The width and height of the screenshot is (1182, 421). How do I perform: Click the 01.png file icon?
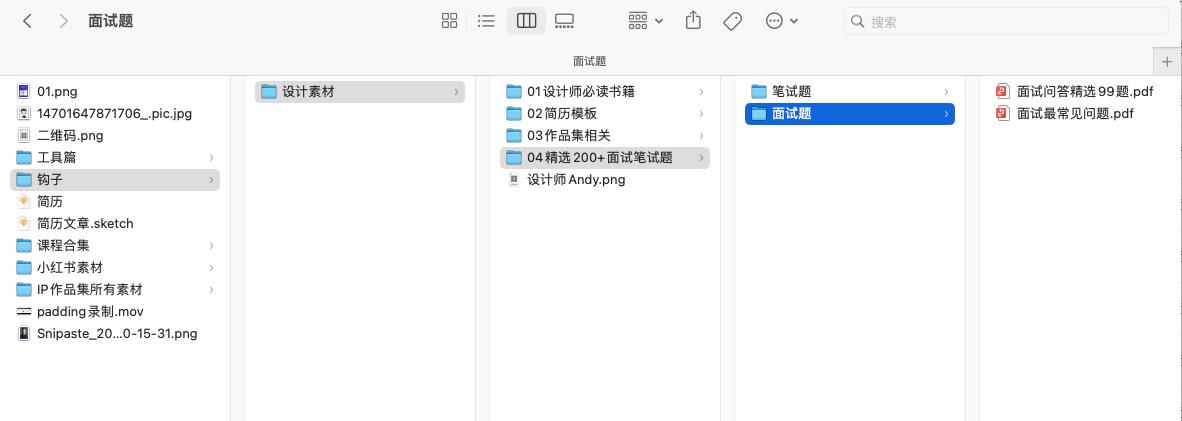coord(23,91)
